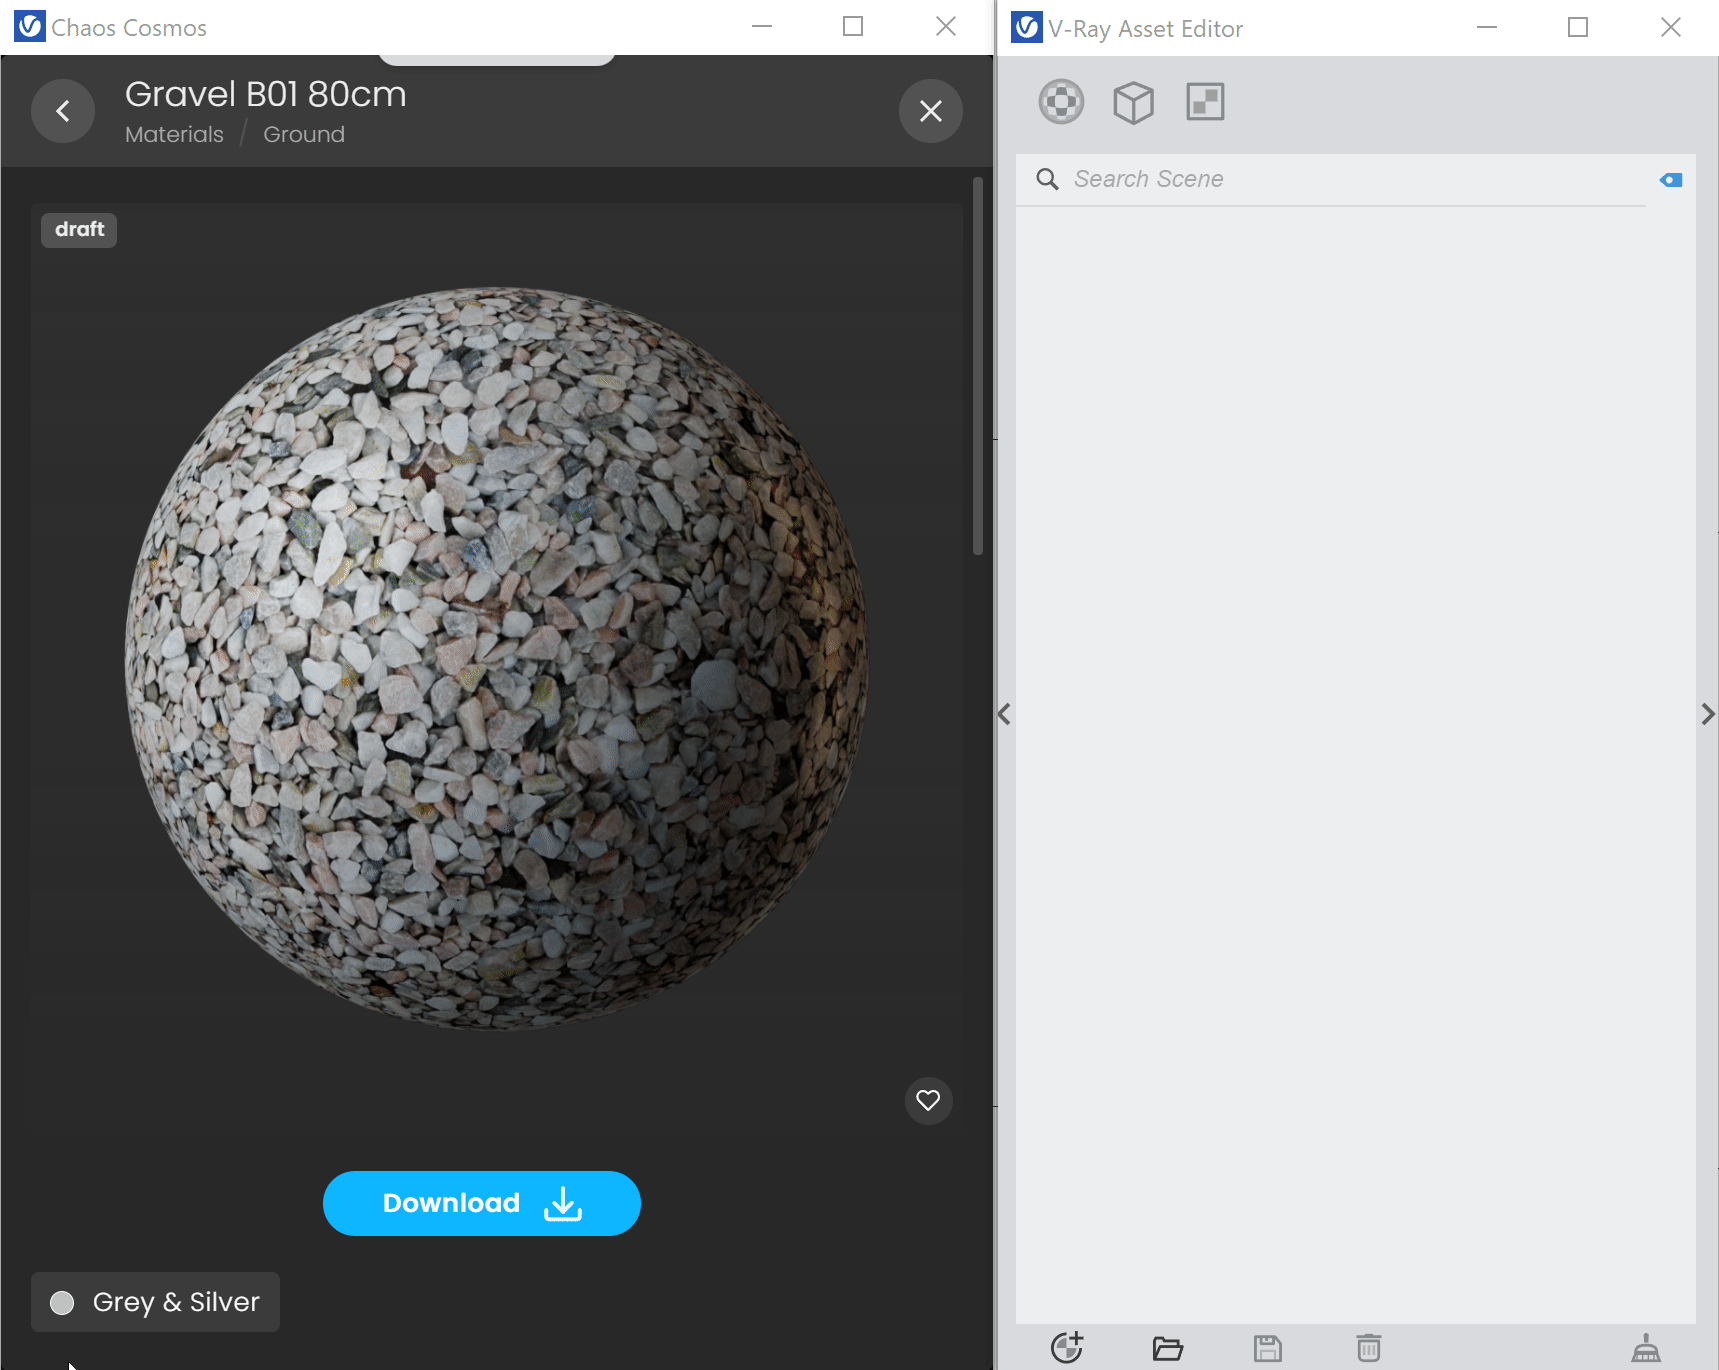
Task: Click the V-Ray Asset Editor title bar logo
Action: (1027, 27)
